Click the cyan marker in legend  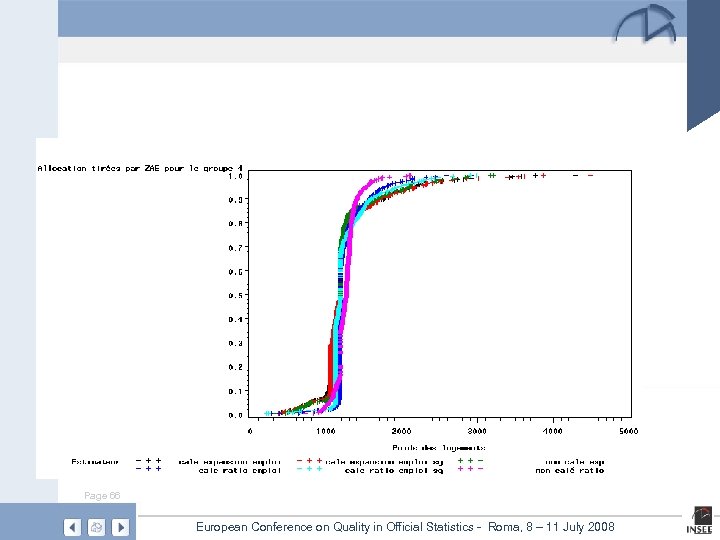click(309, 469)
